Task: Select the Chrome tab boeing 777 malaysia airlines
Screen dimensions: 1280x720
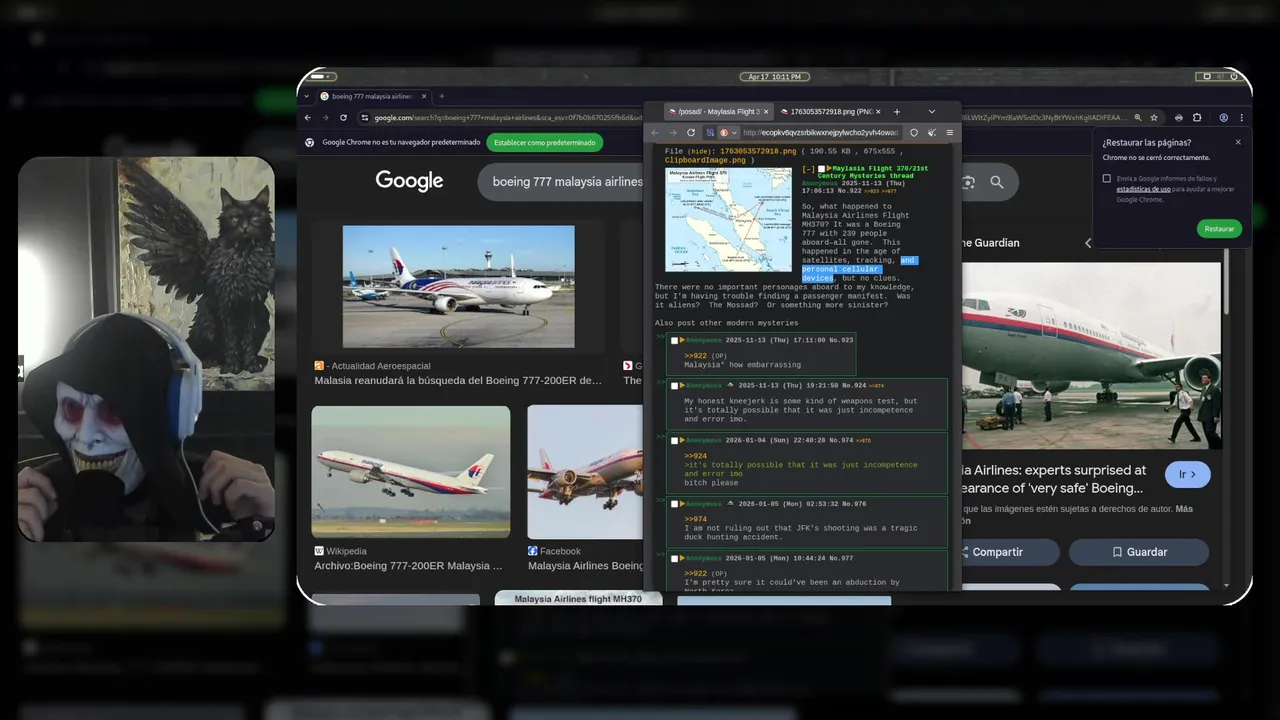Action: [375, 96]
